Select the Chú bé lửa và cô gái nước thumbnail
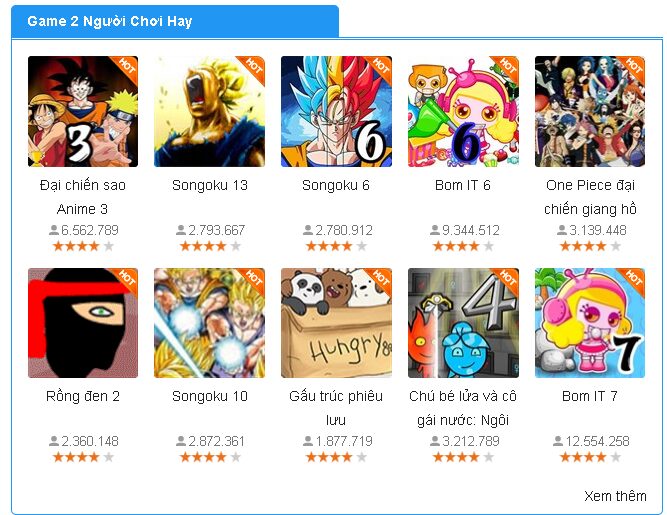This screenshot has width=667, height=515. (x=463, y=323)
